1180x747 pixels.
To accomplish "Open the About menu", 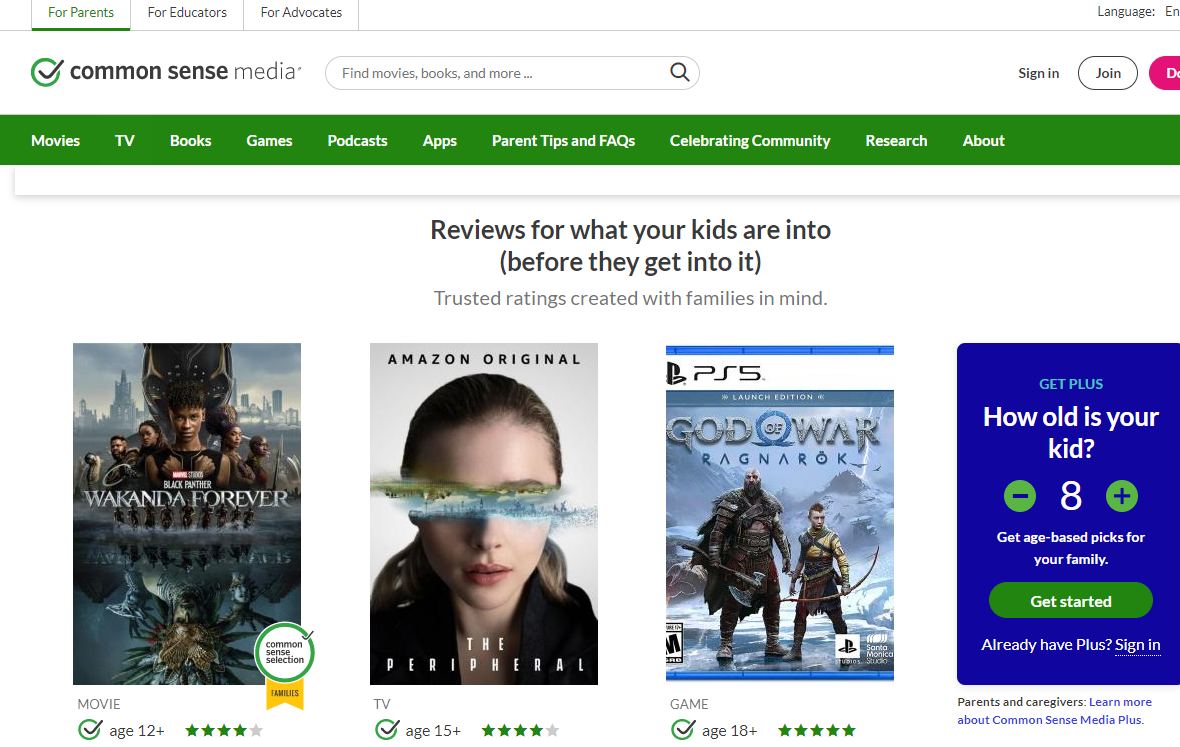I will coord(984,141).
